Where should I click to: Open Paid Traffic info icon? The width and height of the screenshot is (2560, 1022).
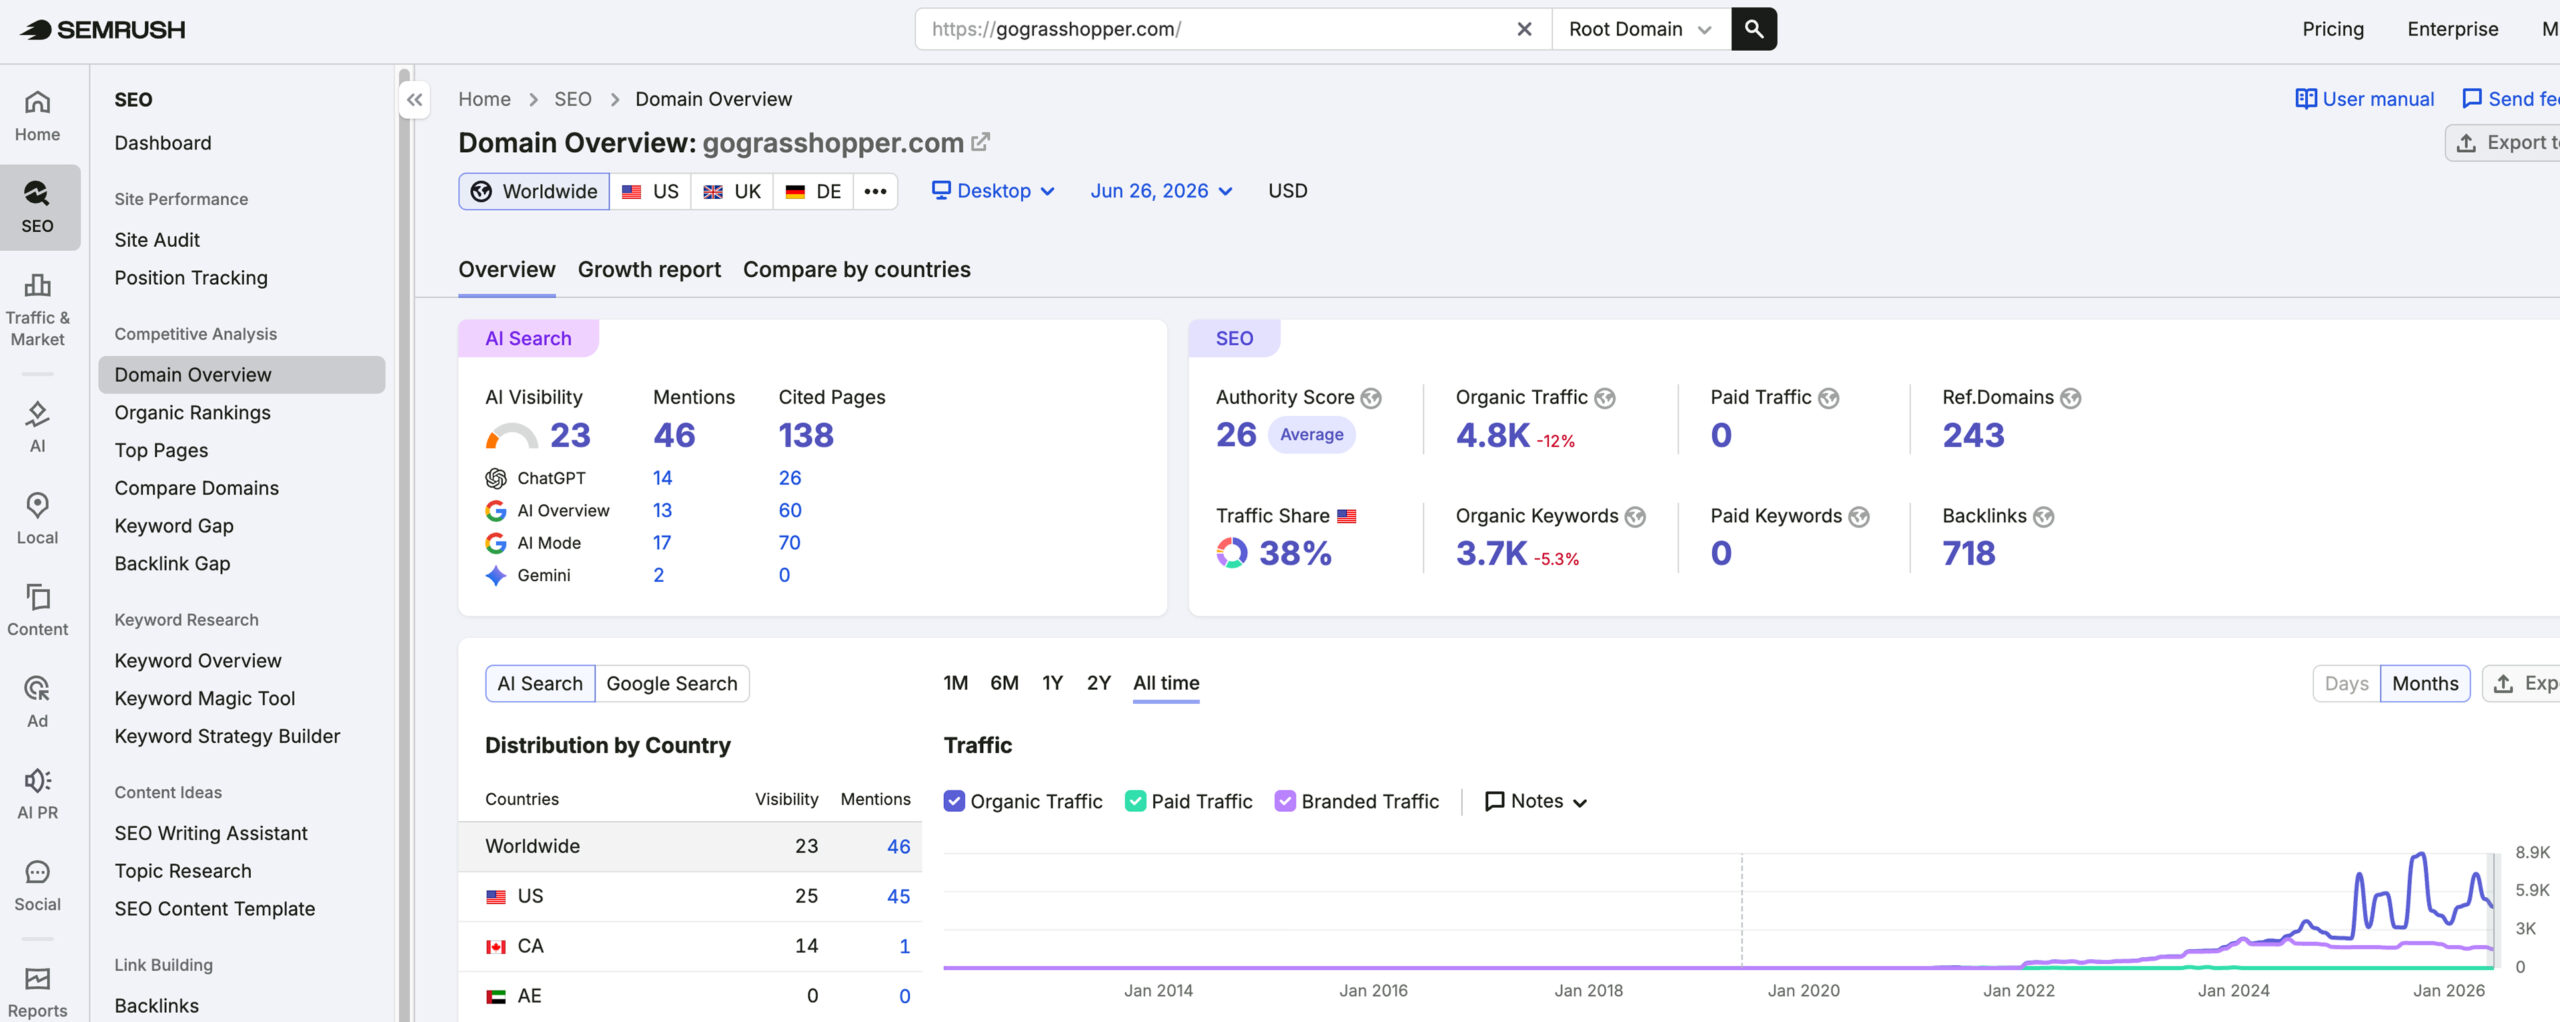(1829, 398)
